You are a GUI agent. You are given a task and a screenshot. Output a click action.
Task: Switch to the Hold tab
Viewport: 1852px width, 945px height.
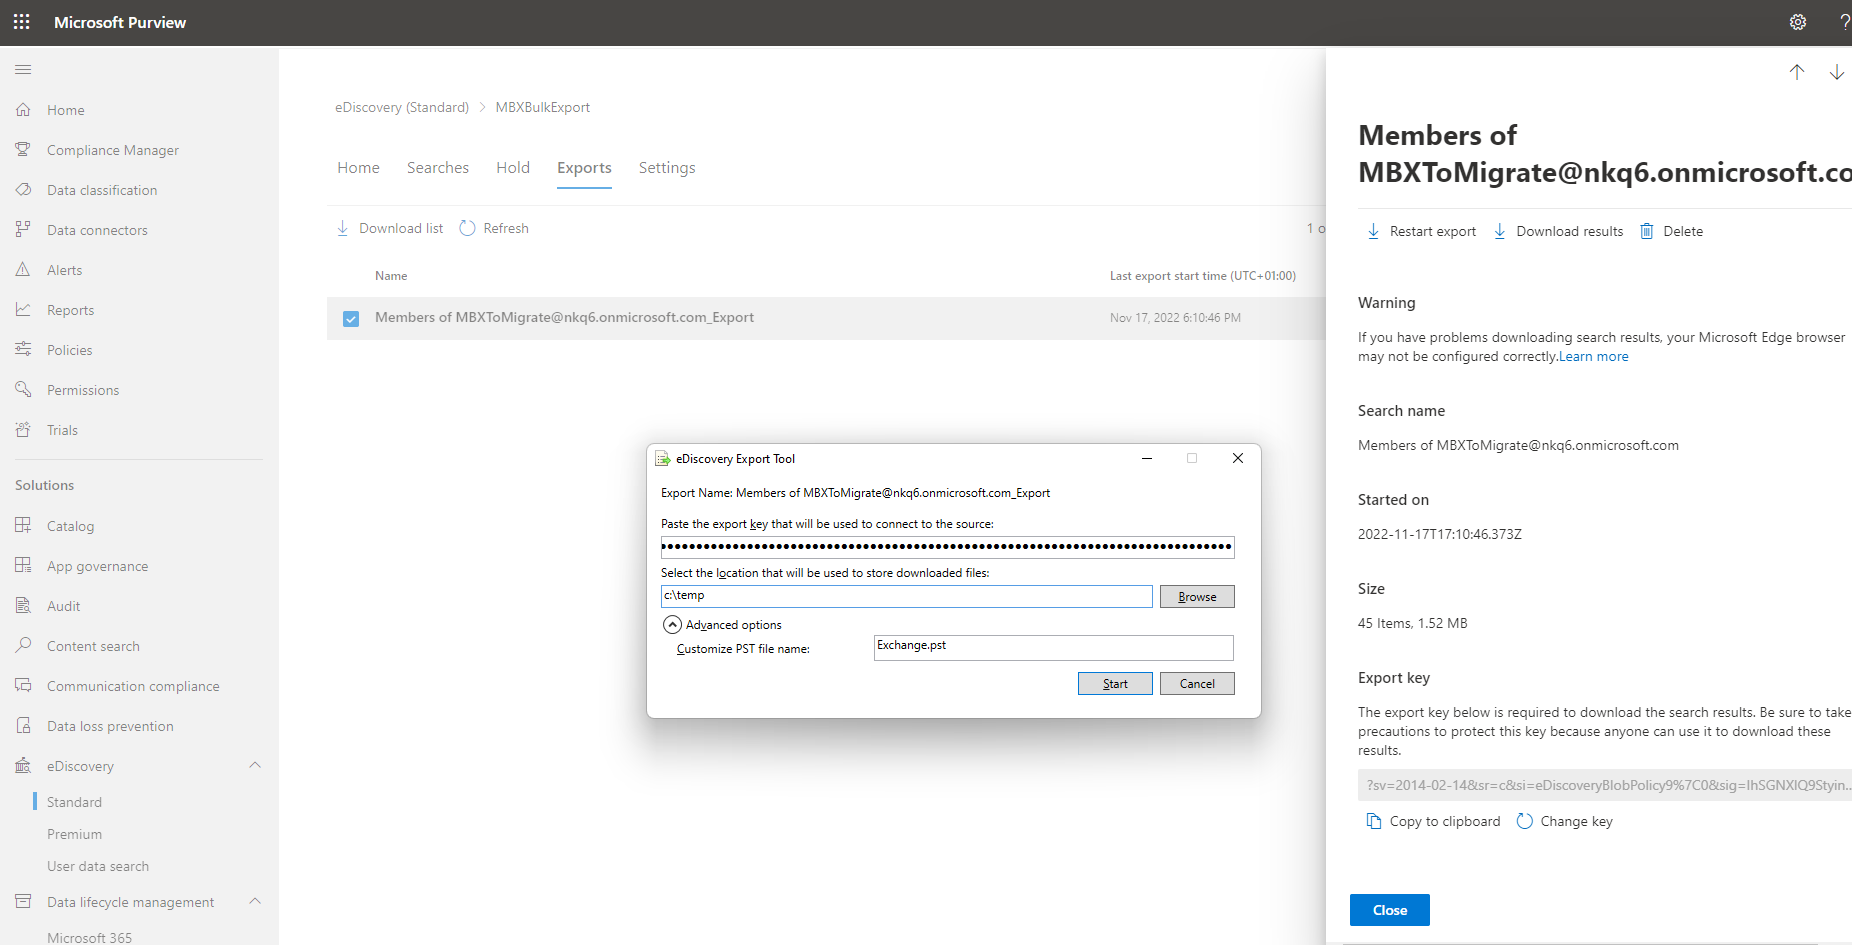coord(513,168)
